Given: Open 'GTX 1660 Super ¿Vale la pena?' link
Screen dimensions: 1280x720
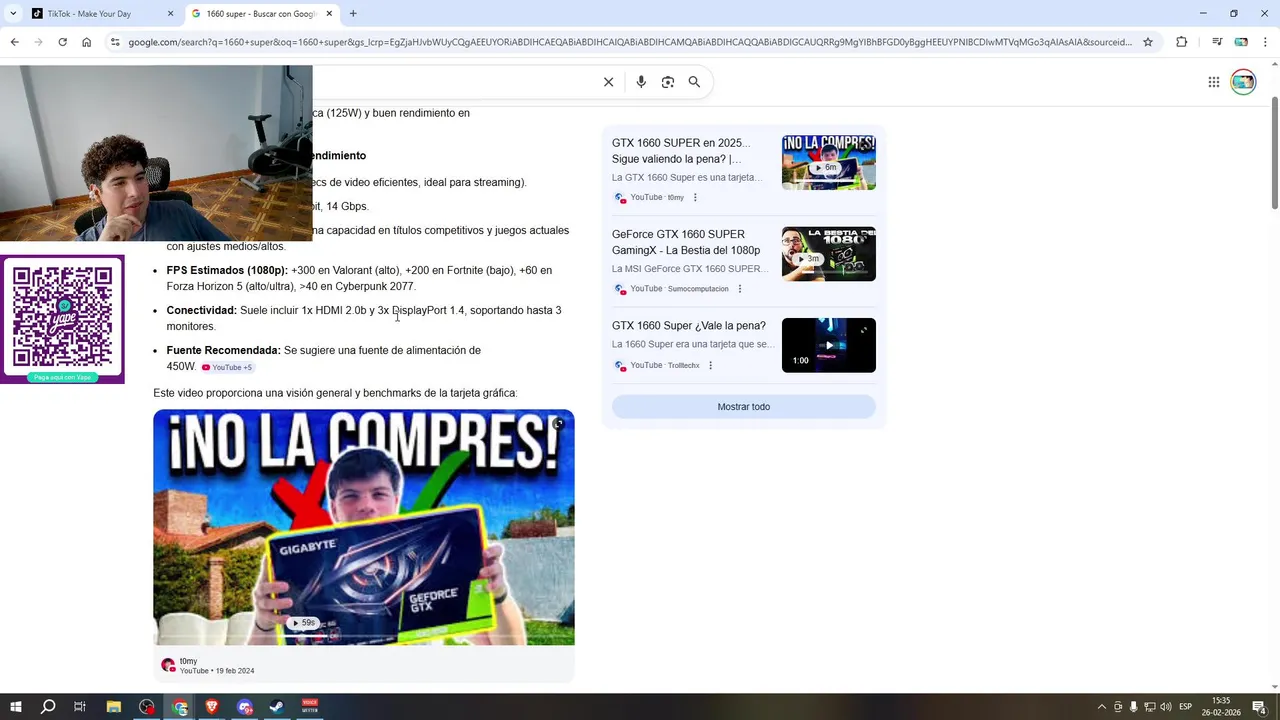Looking at the screenshot, I should tap(689, 326).
